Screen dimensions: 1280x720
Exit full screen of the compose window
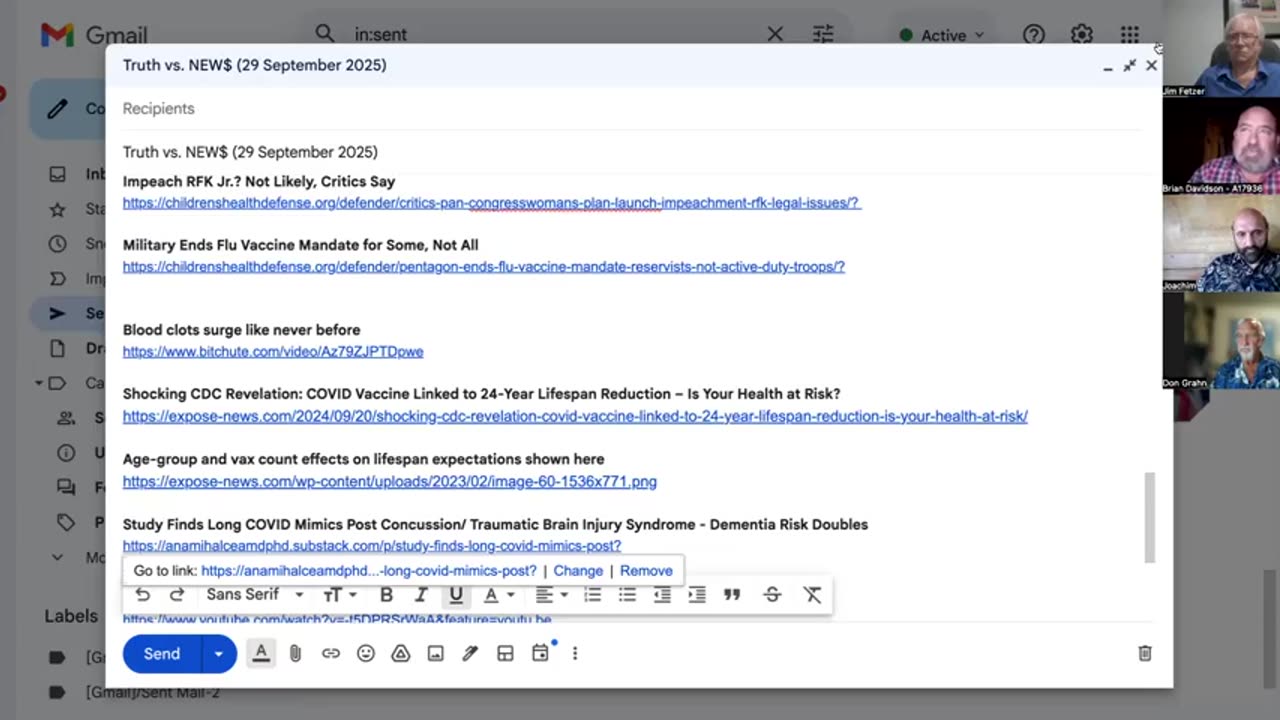[x=1129, y=66]
